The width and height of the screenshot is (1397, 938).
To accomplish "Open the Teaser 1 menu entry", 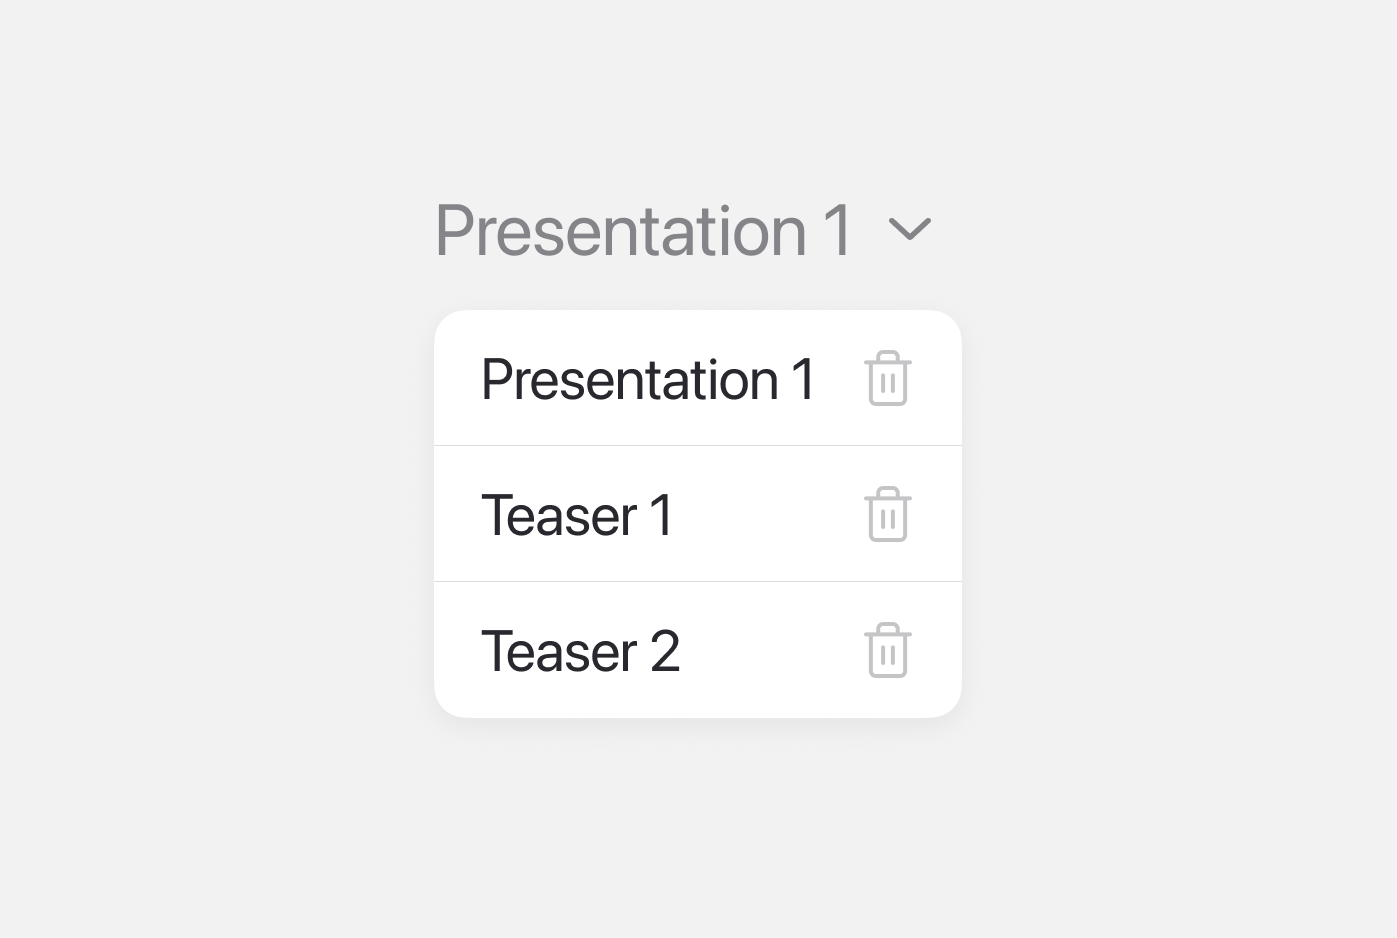I will point(577,516).
